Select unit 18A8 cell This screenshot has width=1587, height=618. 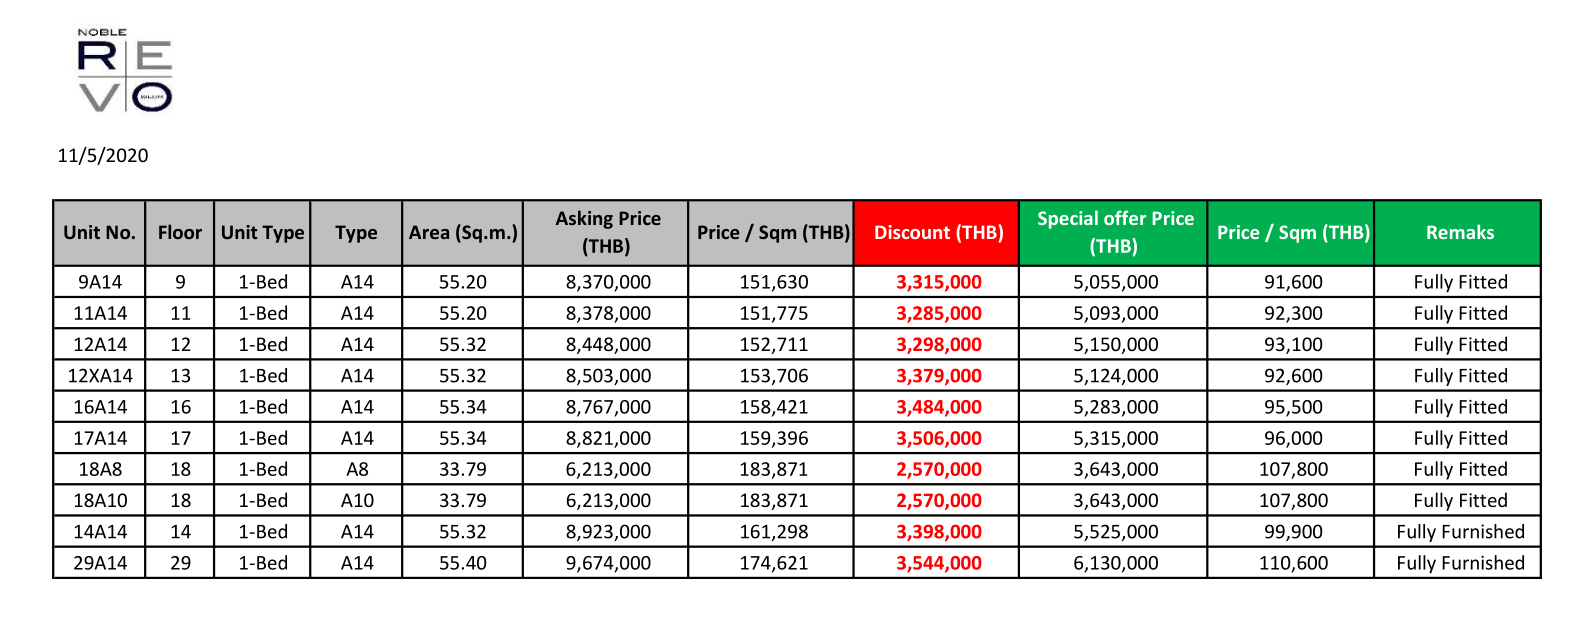100,469
